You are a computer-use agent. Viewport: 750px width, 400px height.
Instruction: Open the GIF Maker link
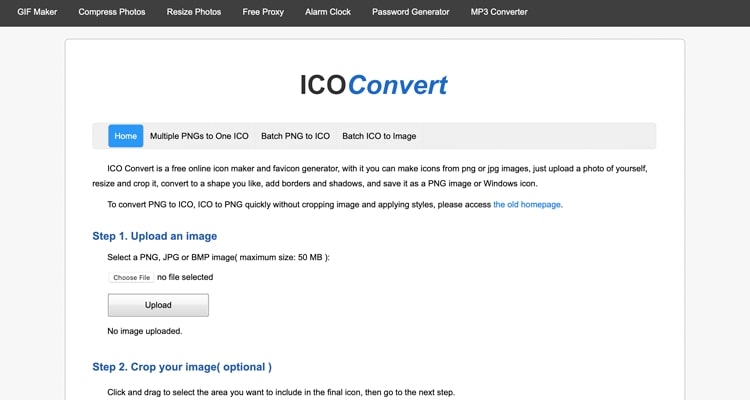(x=37, y=12)
